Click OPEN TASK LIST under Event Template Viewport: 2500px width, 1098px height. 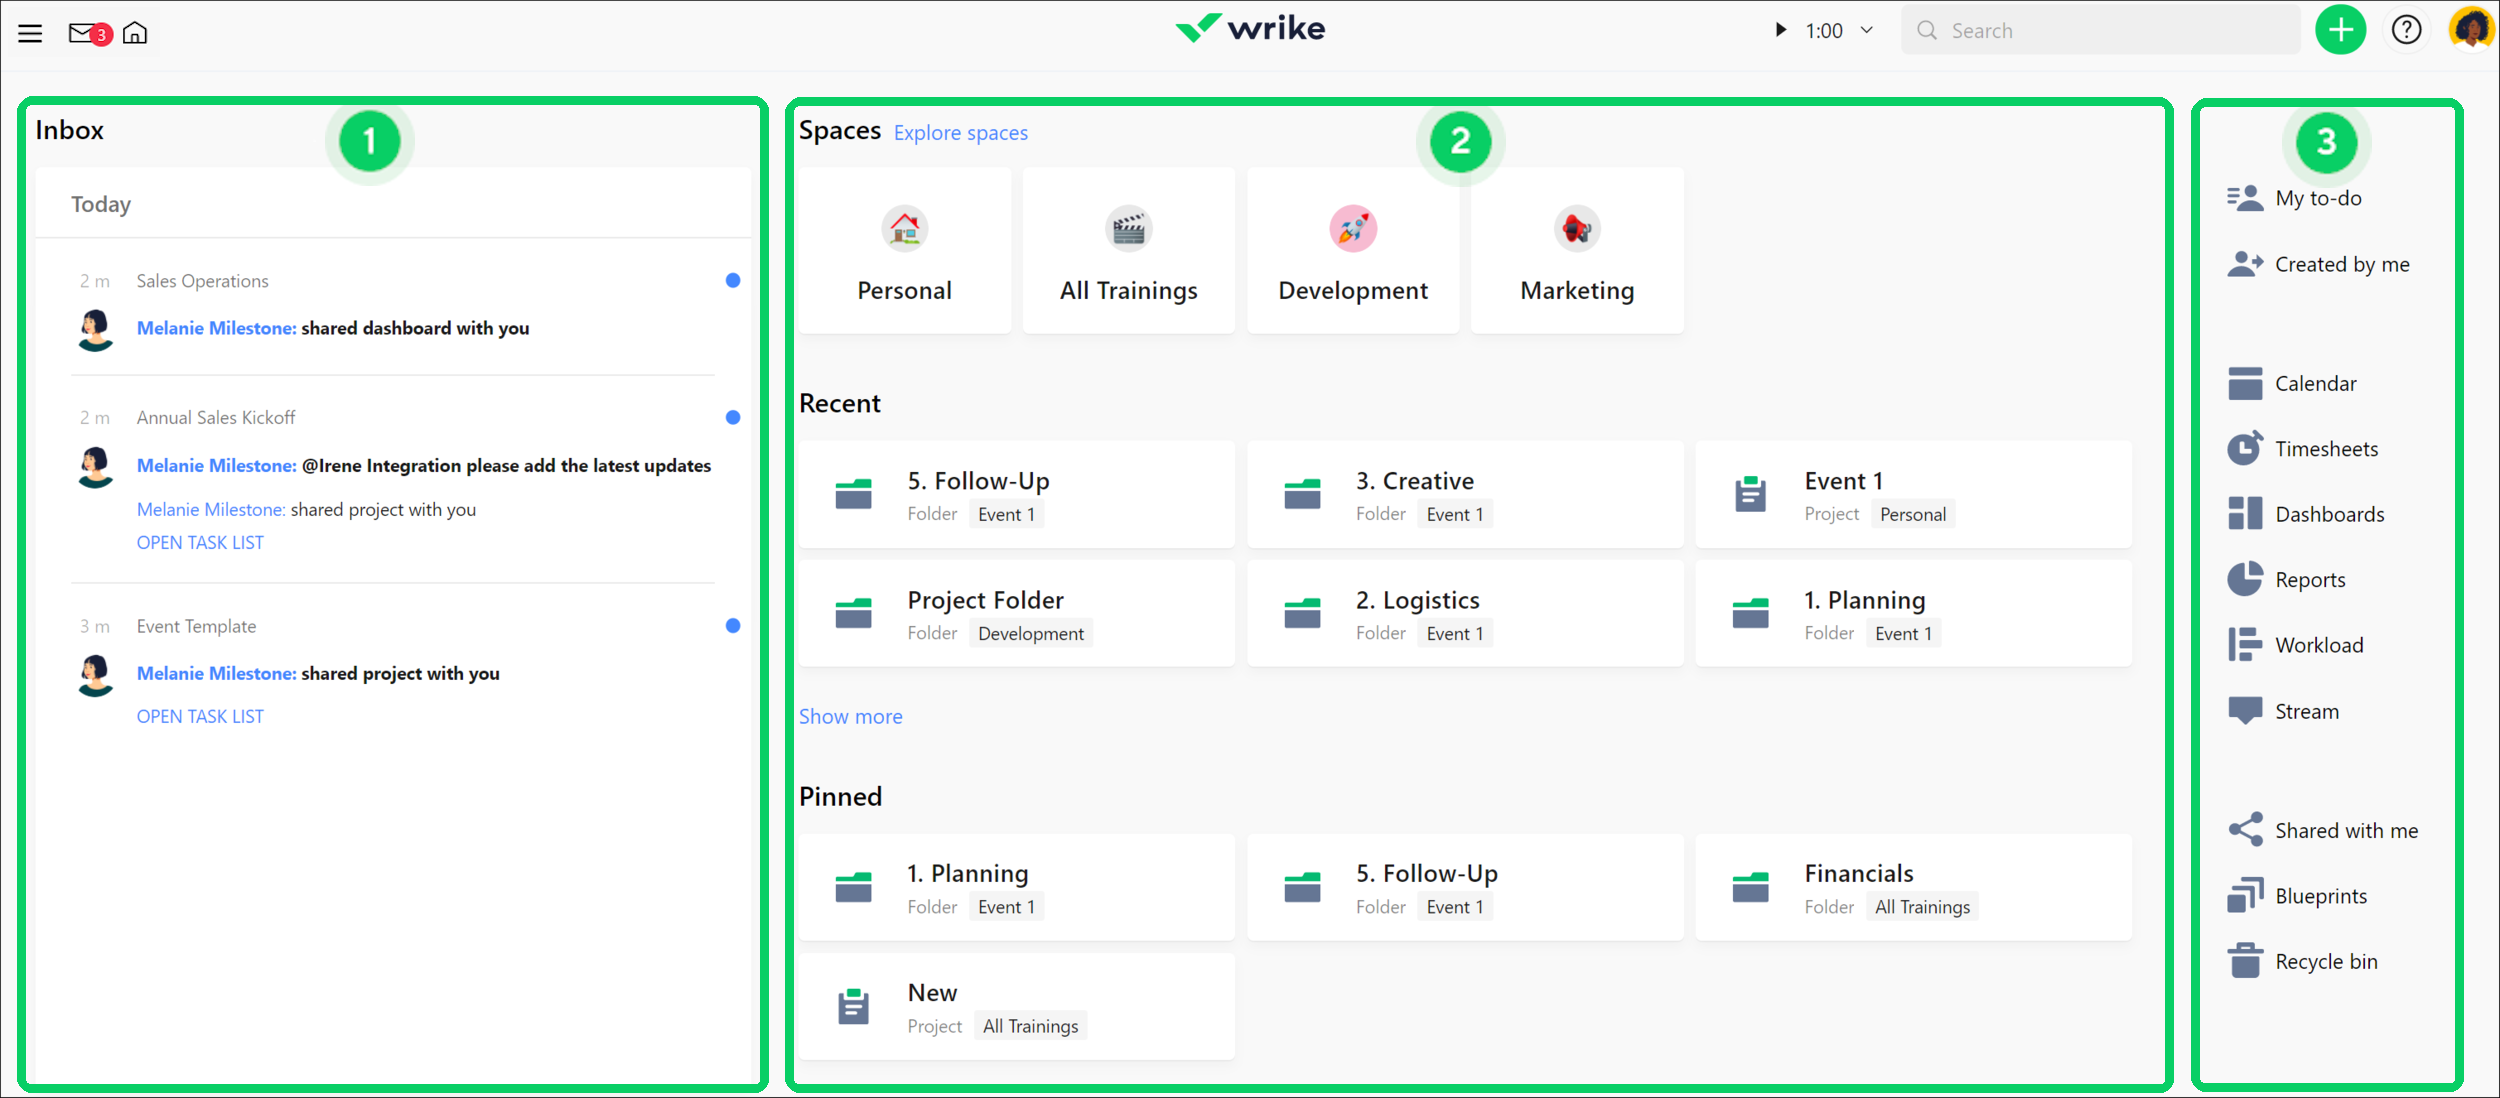[200, 715]
